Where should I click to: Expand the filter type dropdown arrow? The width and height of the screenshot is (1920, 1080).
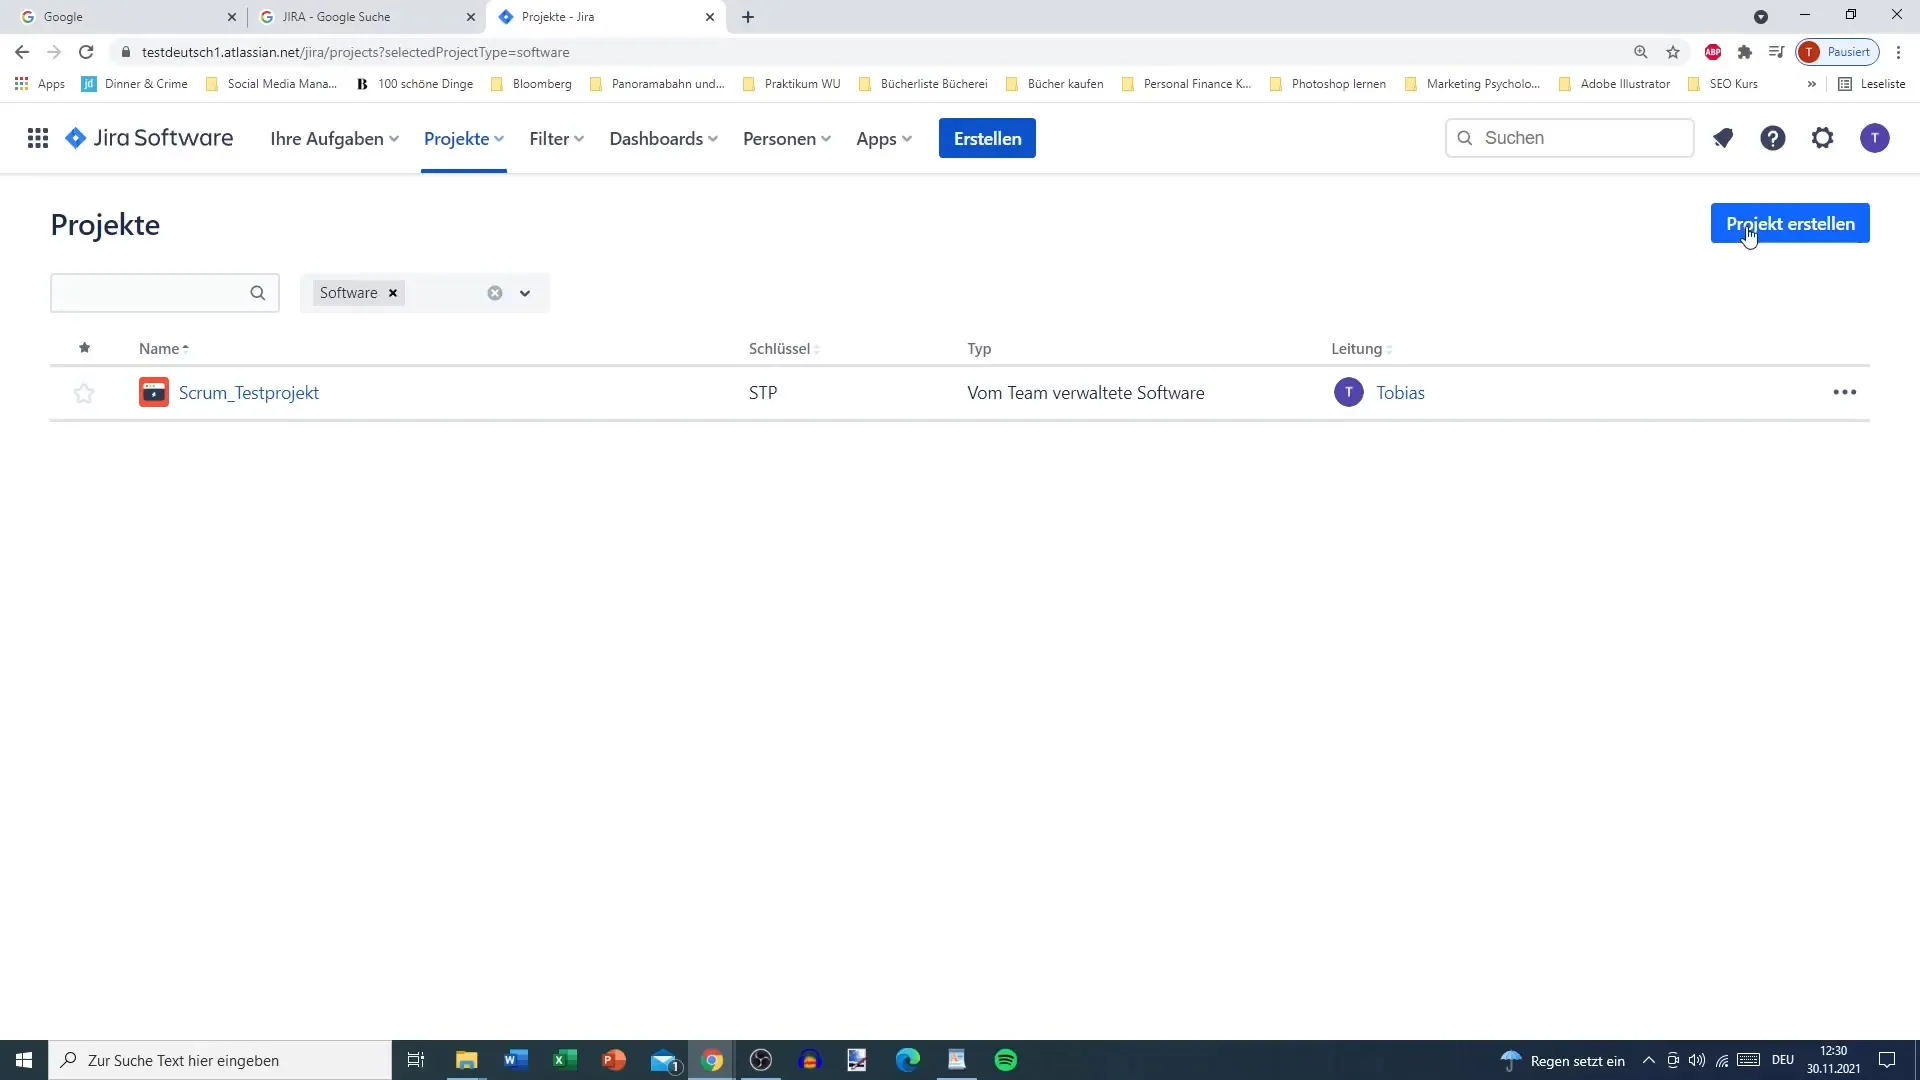(x=526, y=293)
